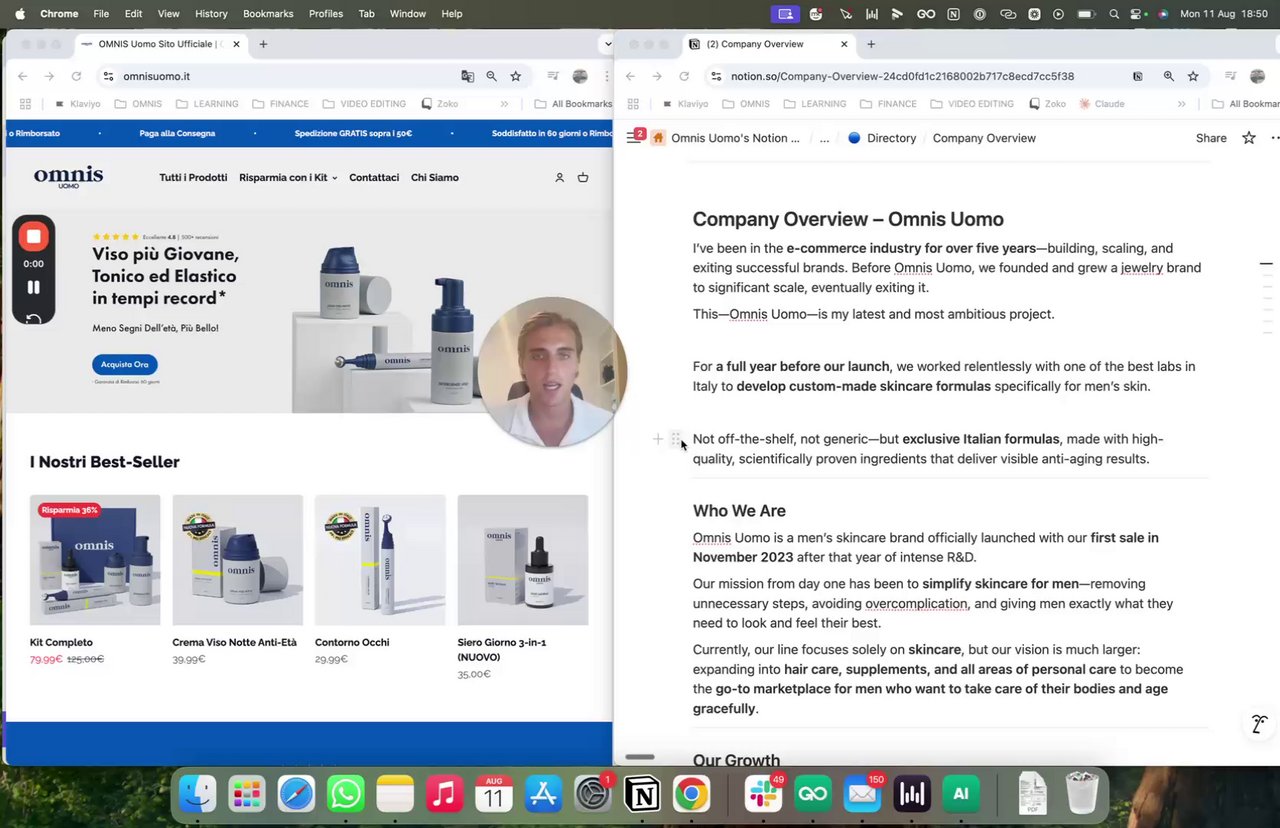Close the Company Overview browser tab
Viewport: 1280px width, 828px height.
tap(844, 44)
